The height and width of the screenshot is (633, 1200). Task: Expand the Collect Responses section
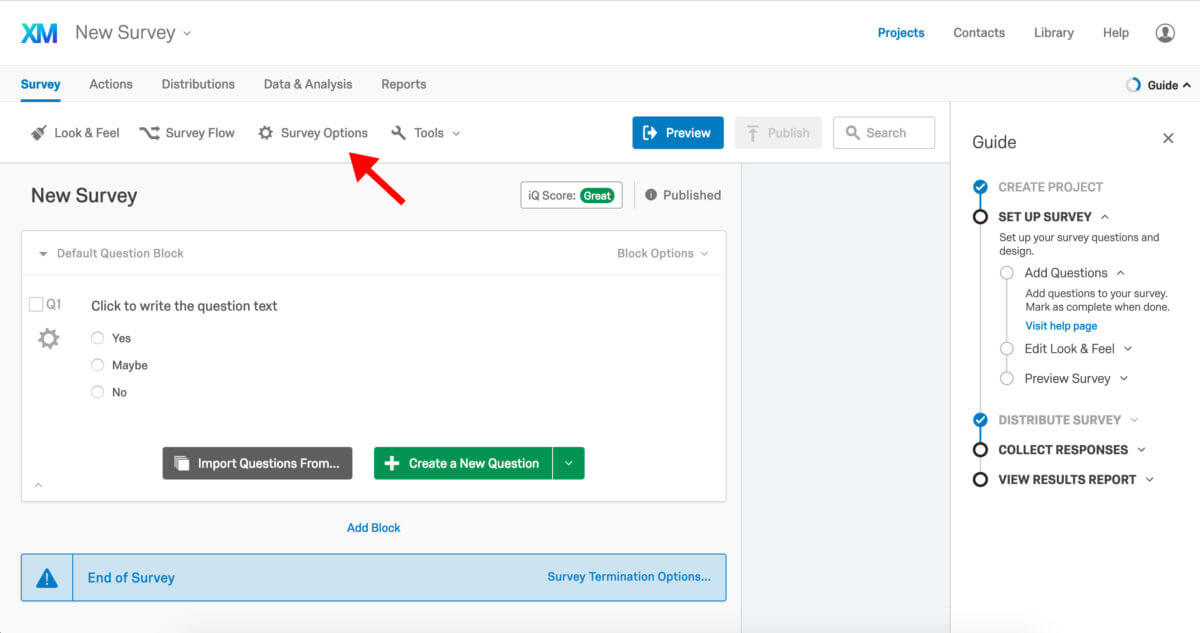pos(1142,450)
